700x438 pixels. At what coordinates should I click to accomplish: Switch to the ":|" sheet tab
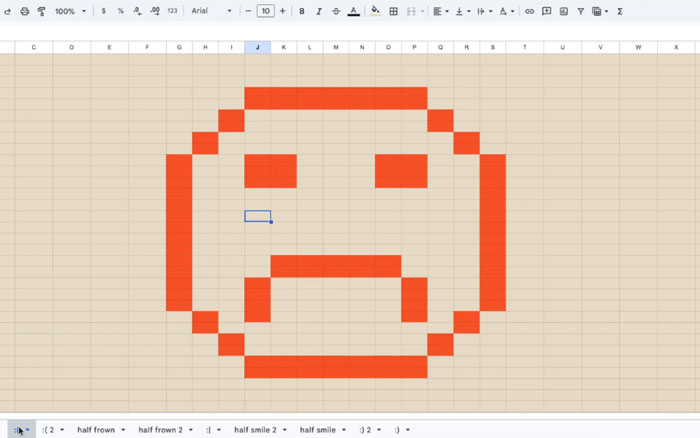point(208,430)
